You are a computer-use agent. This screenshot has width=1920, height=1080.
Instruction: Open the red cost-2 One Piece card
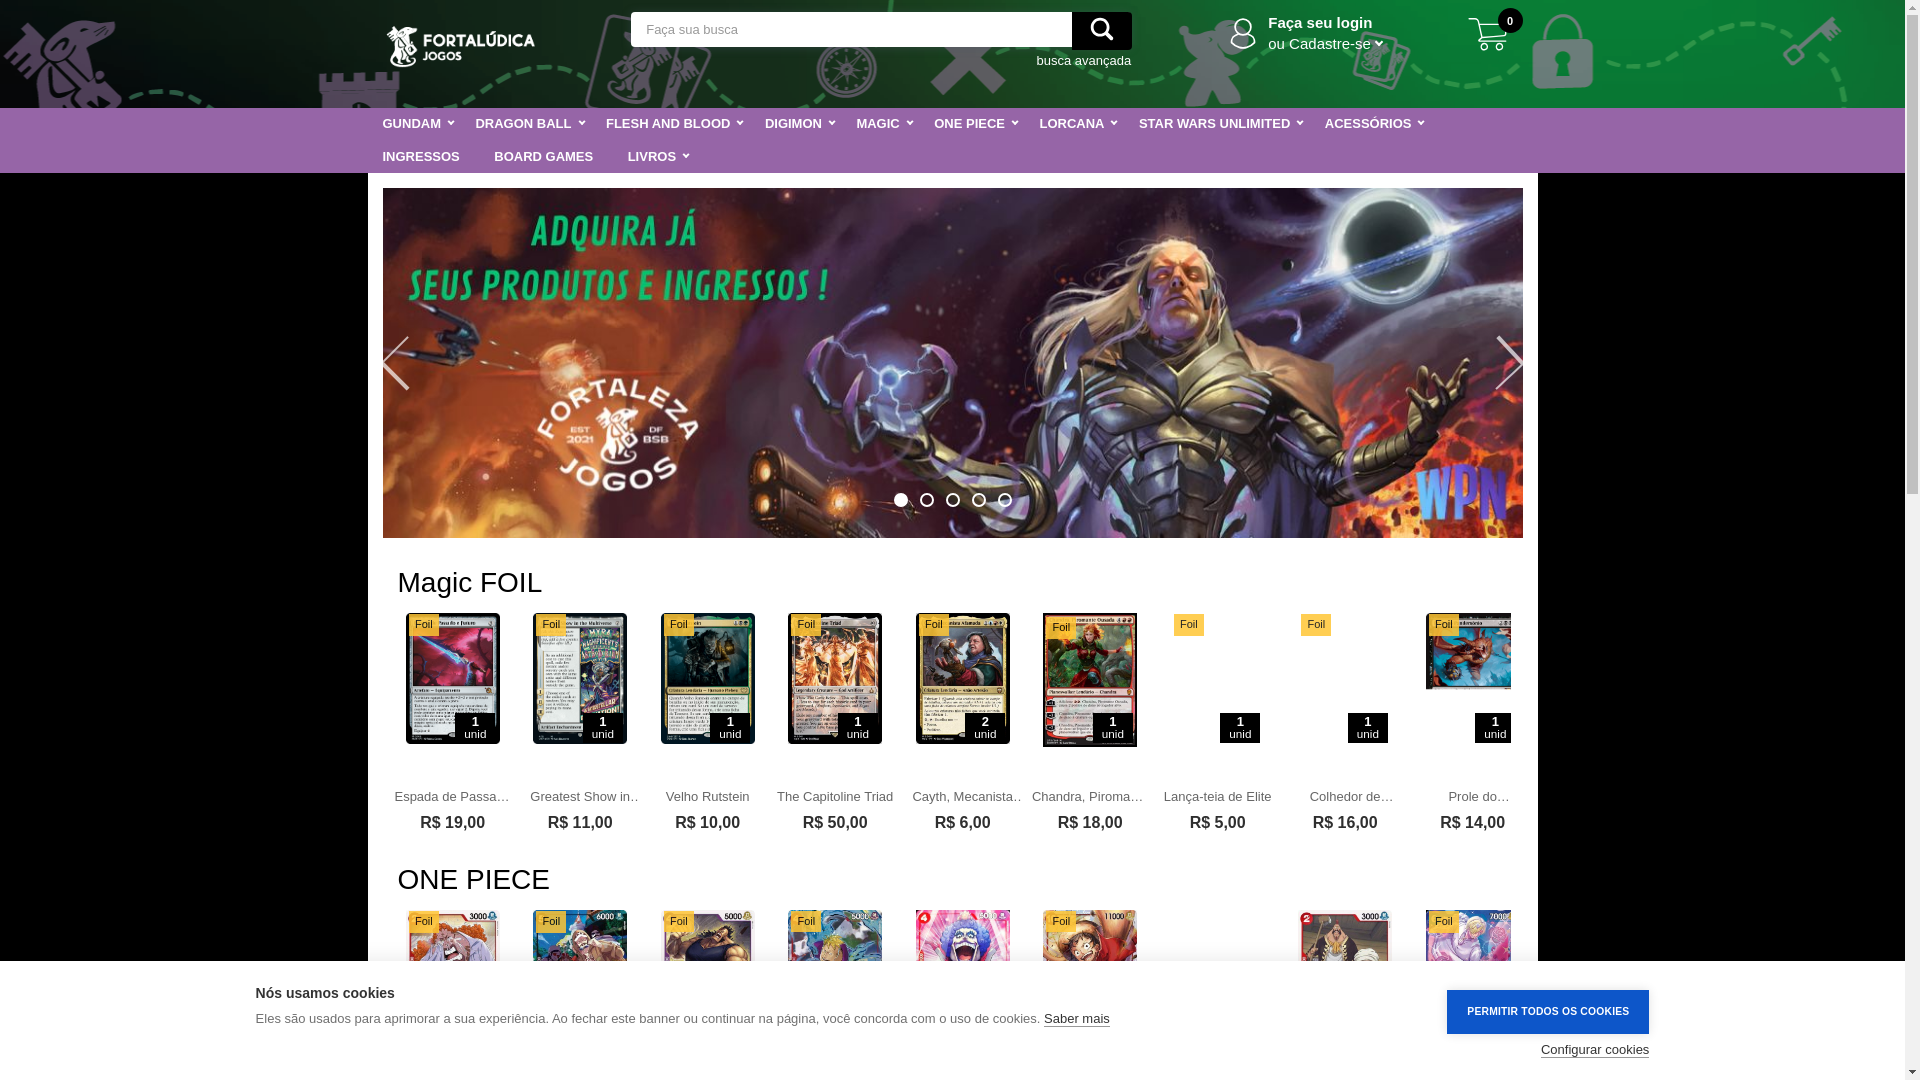click(1344, 936)
